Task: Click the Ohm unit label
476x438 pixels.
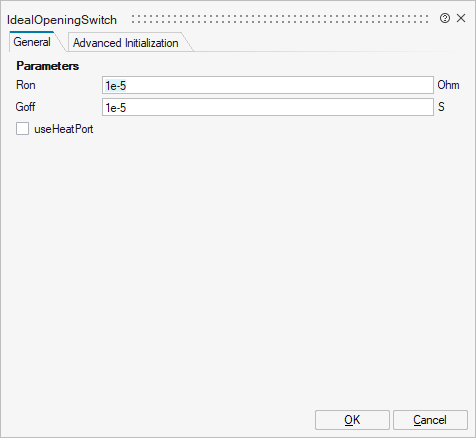Action: 448,85
